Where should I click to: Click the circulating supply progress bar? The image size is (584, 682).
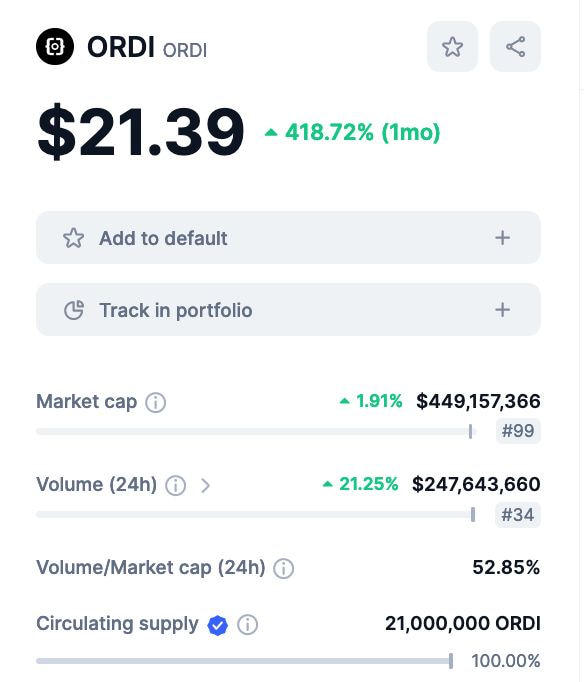click(245, 661)
